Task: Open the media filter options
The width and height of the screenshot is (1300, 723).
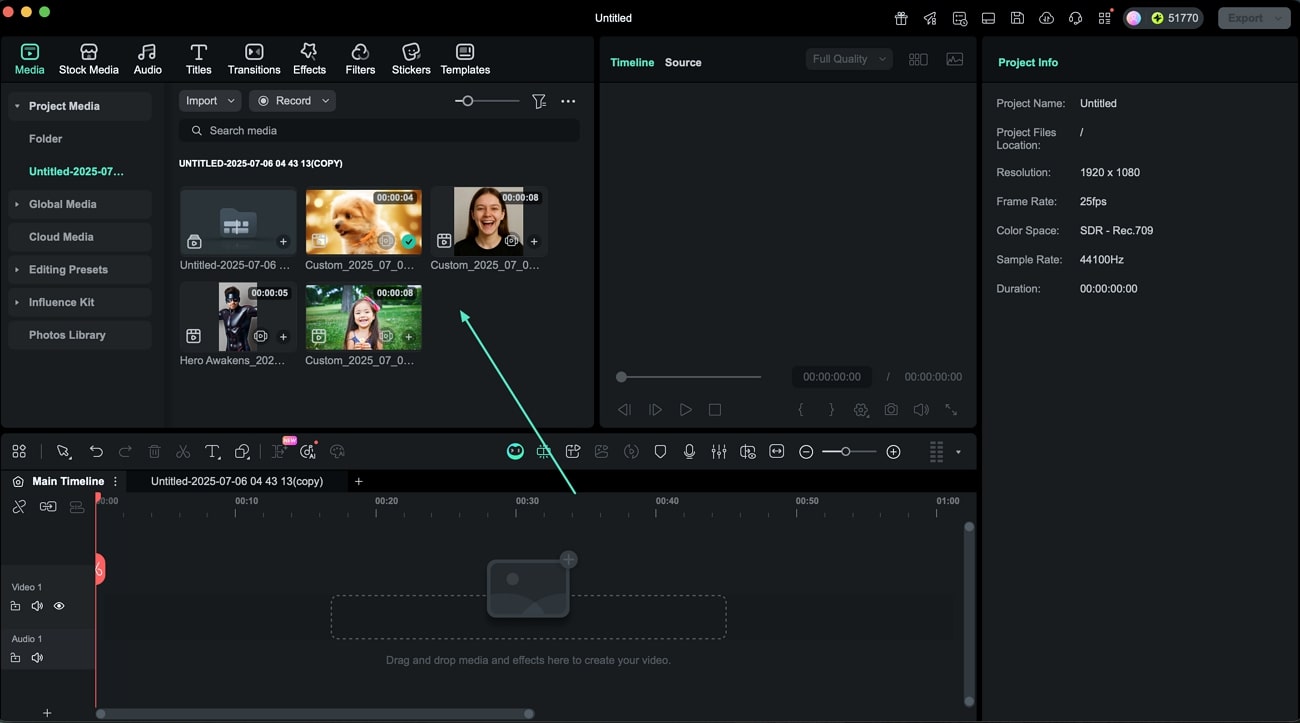Action: pyautogui.click(x=539, y=101)
